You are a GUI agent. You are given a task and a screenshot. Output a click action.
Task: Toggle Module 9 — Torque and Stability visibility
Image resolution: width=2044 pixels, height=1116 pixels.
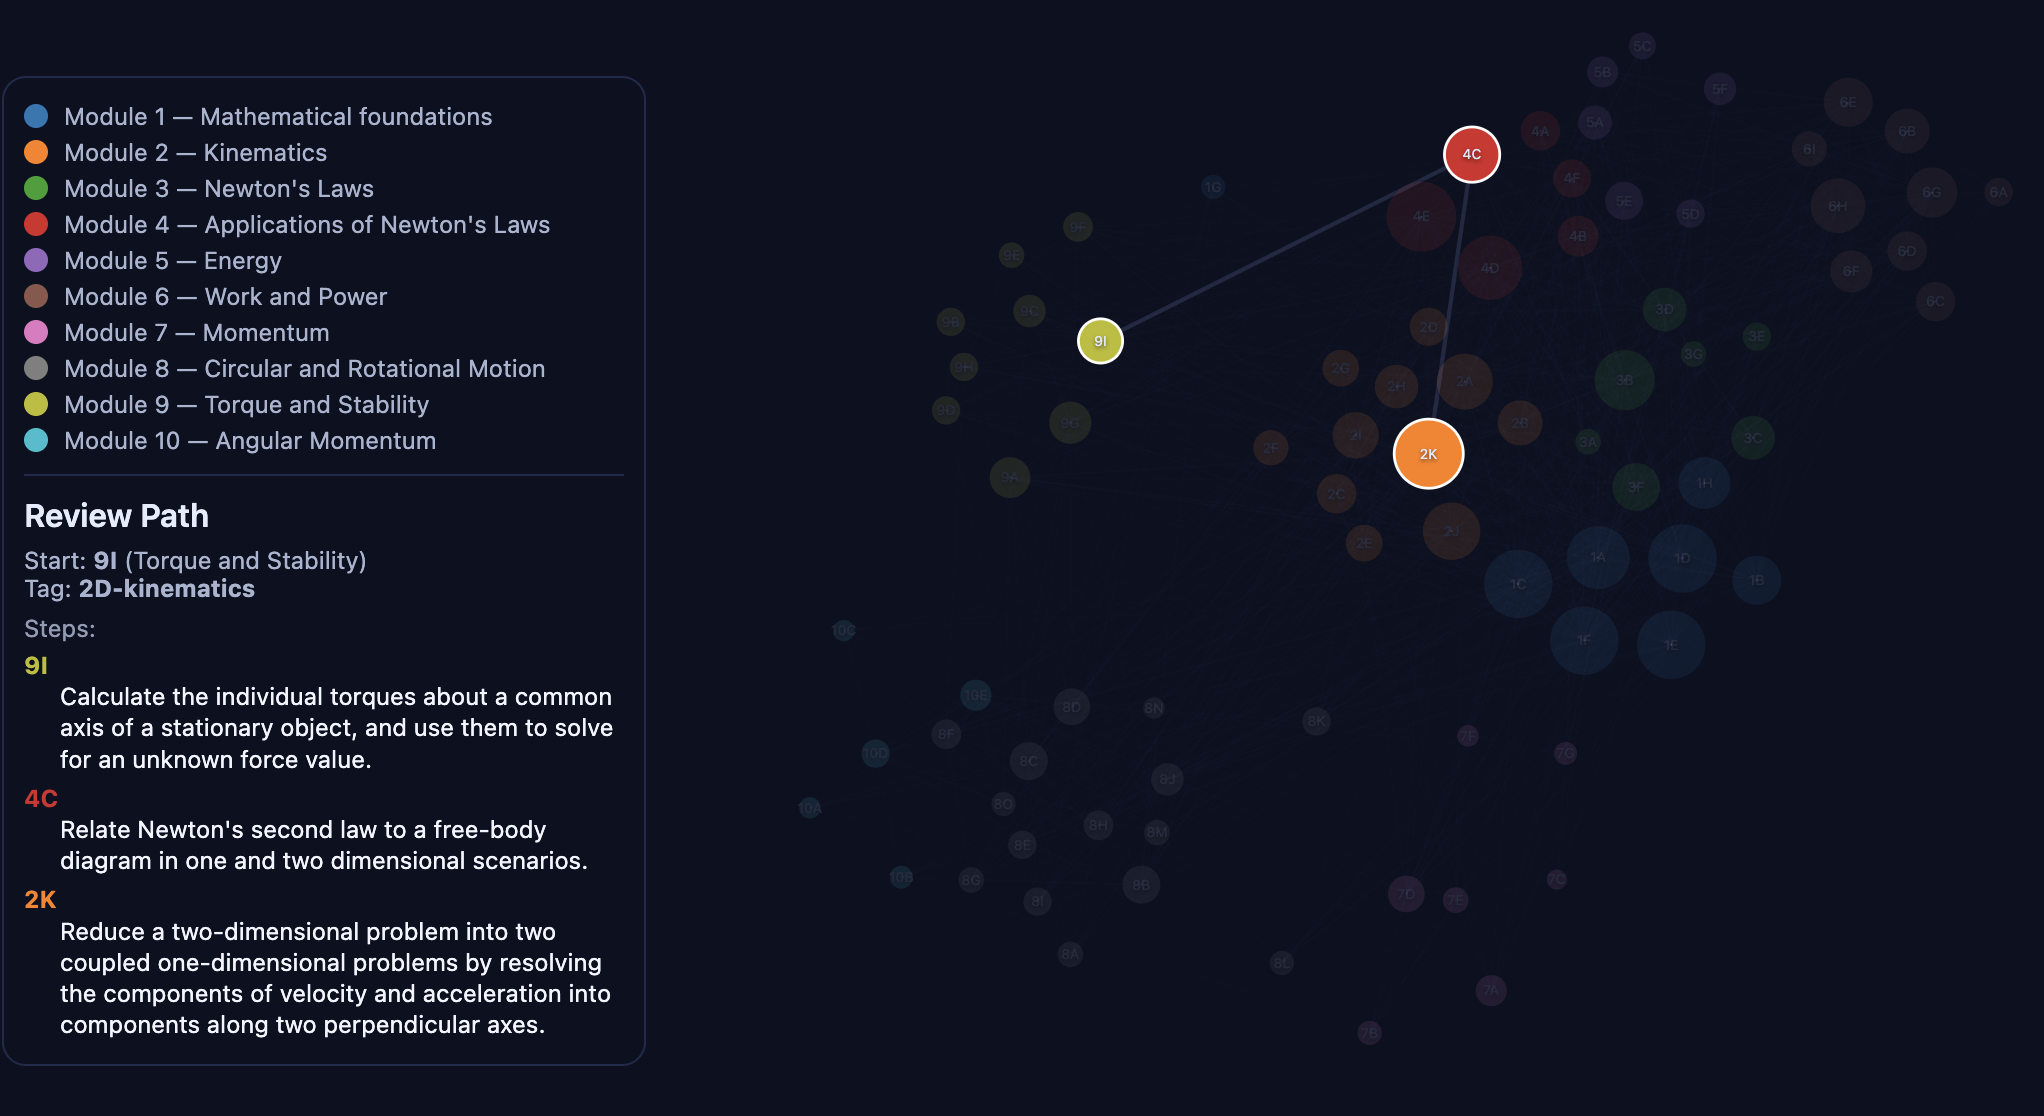[x=247, y=404]
